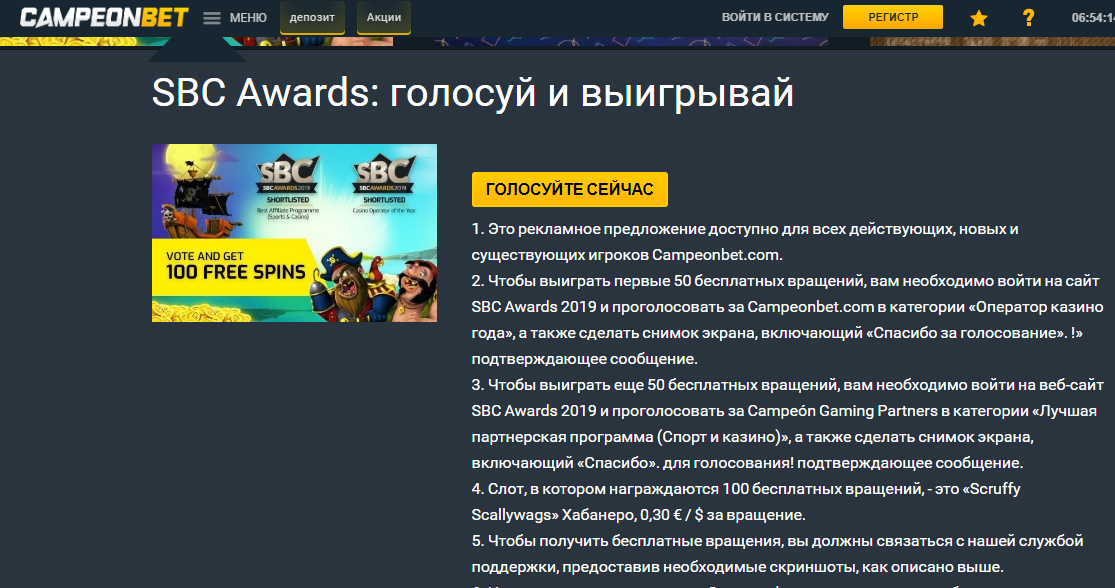
Task: Click the SBC Awards: голосуй и выигрывай heading
Action: (472, 93)
